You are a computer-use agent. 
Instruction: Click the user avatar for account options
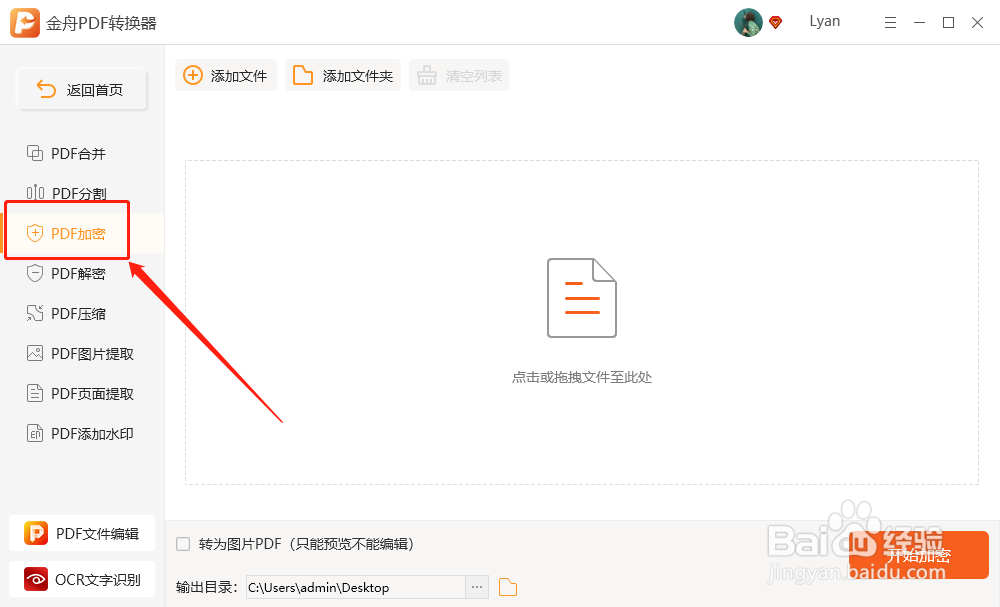click(x=748, y=21)
